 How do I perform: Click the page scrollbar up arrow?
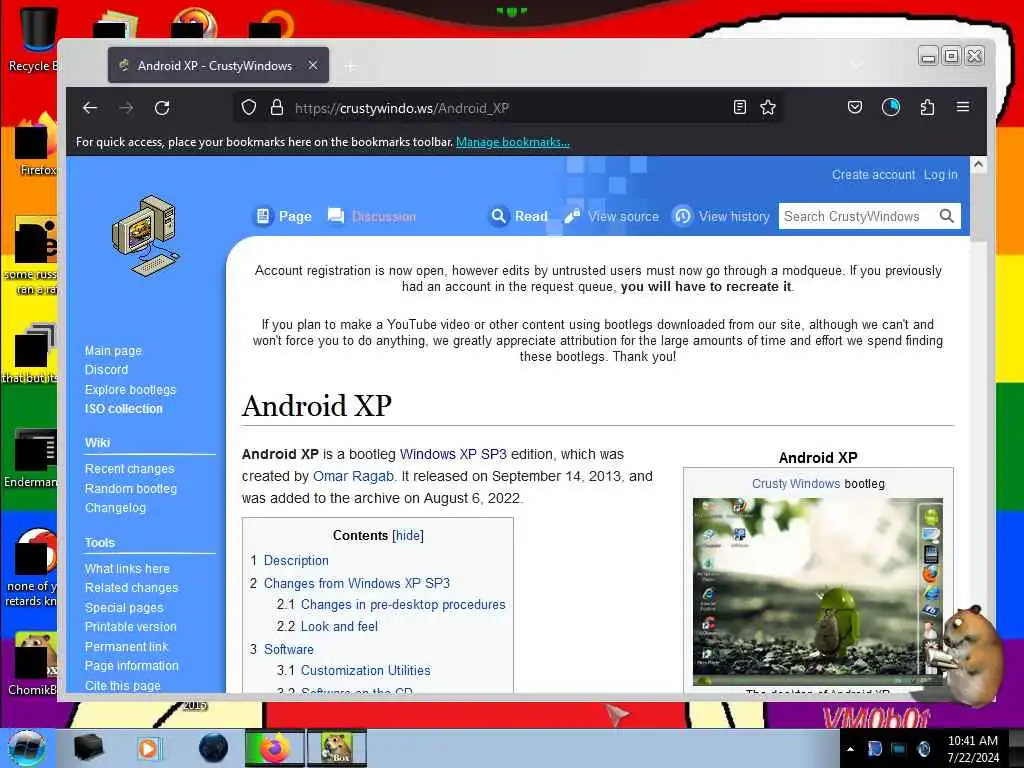click(978, 165)
